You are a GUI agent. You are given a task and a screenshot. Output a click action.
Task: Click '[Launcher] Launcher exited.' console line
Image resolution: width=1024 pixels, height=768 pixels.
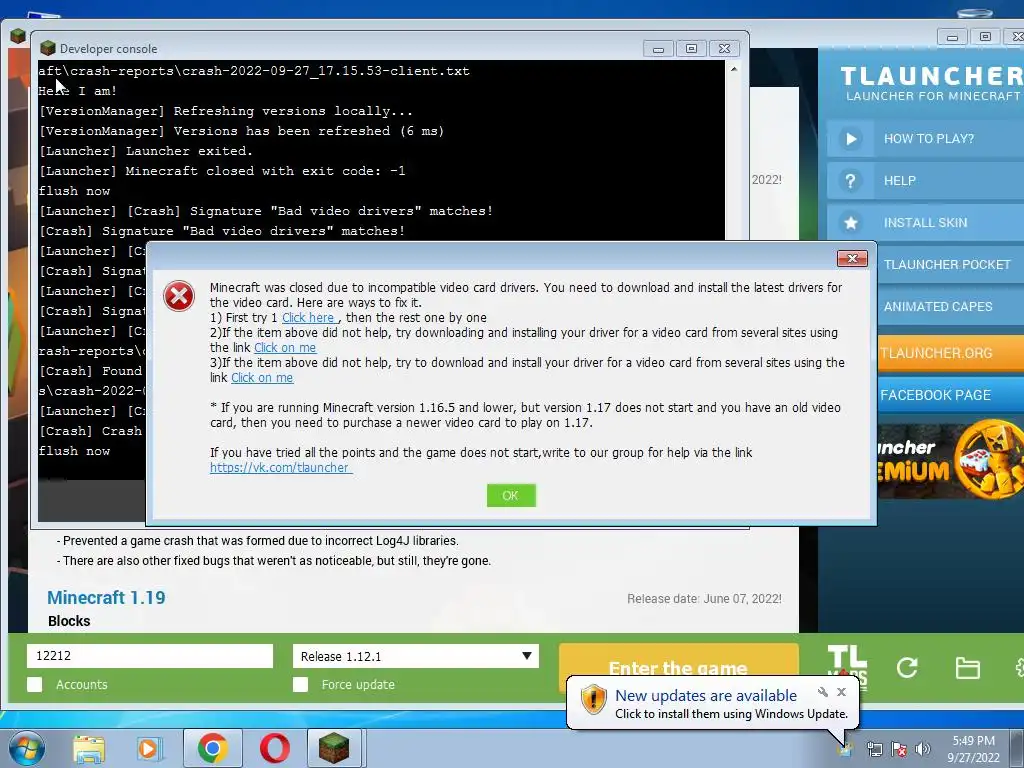pos(146,151)
